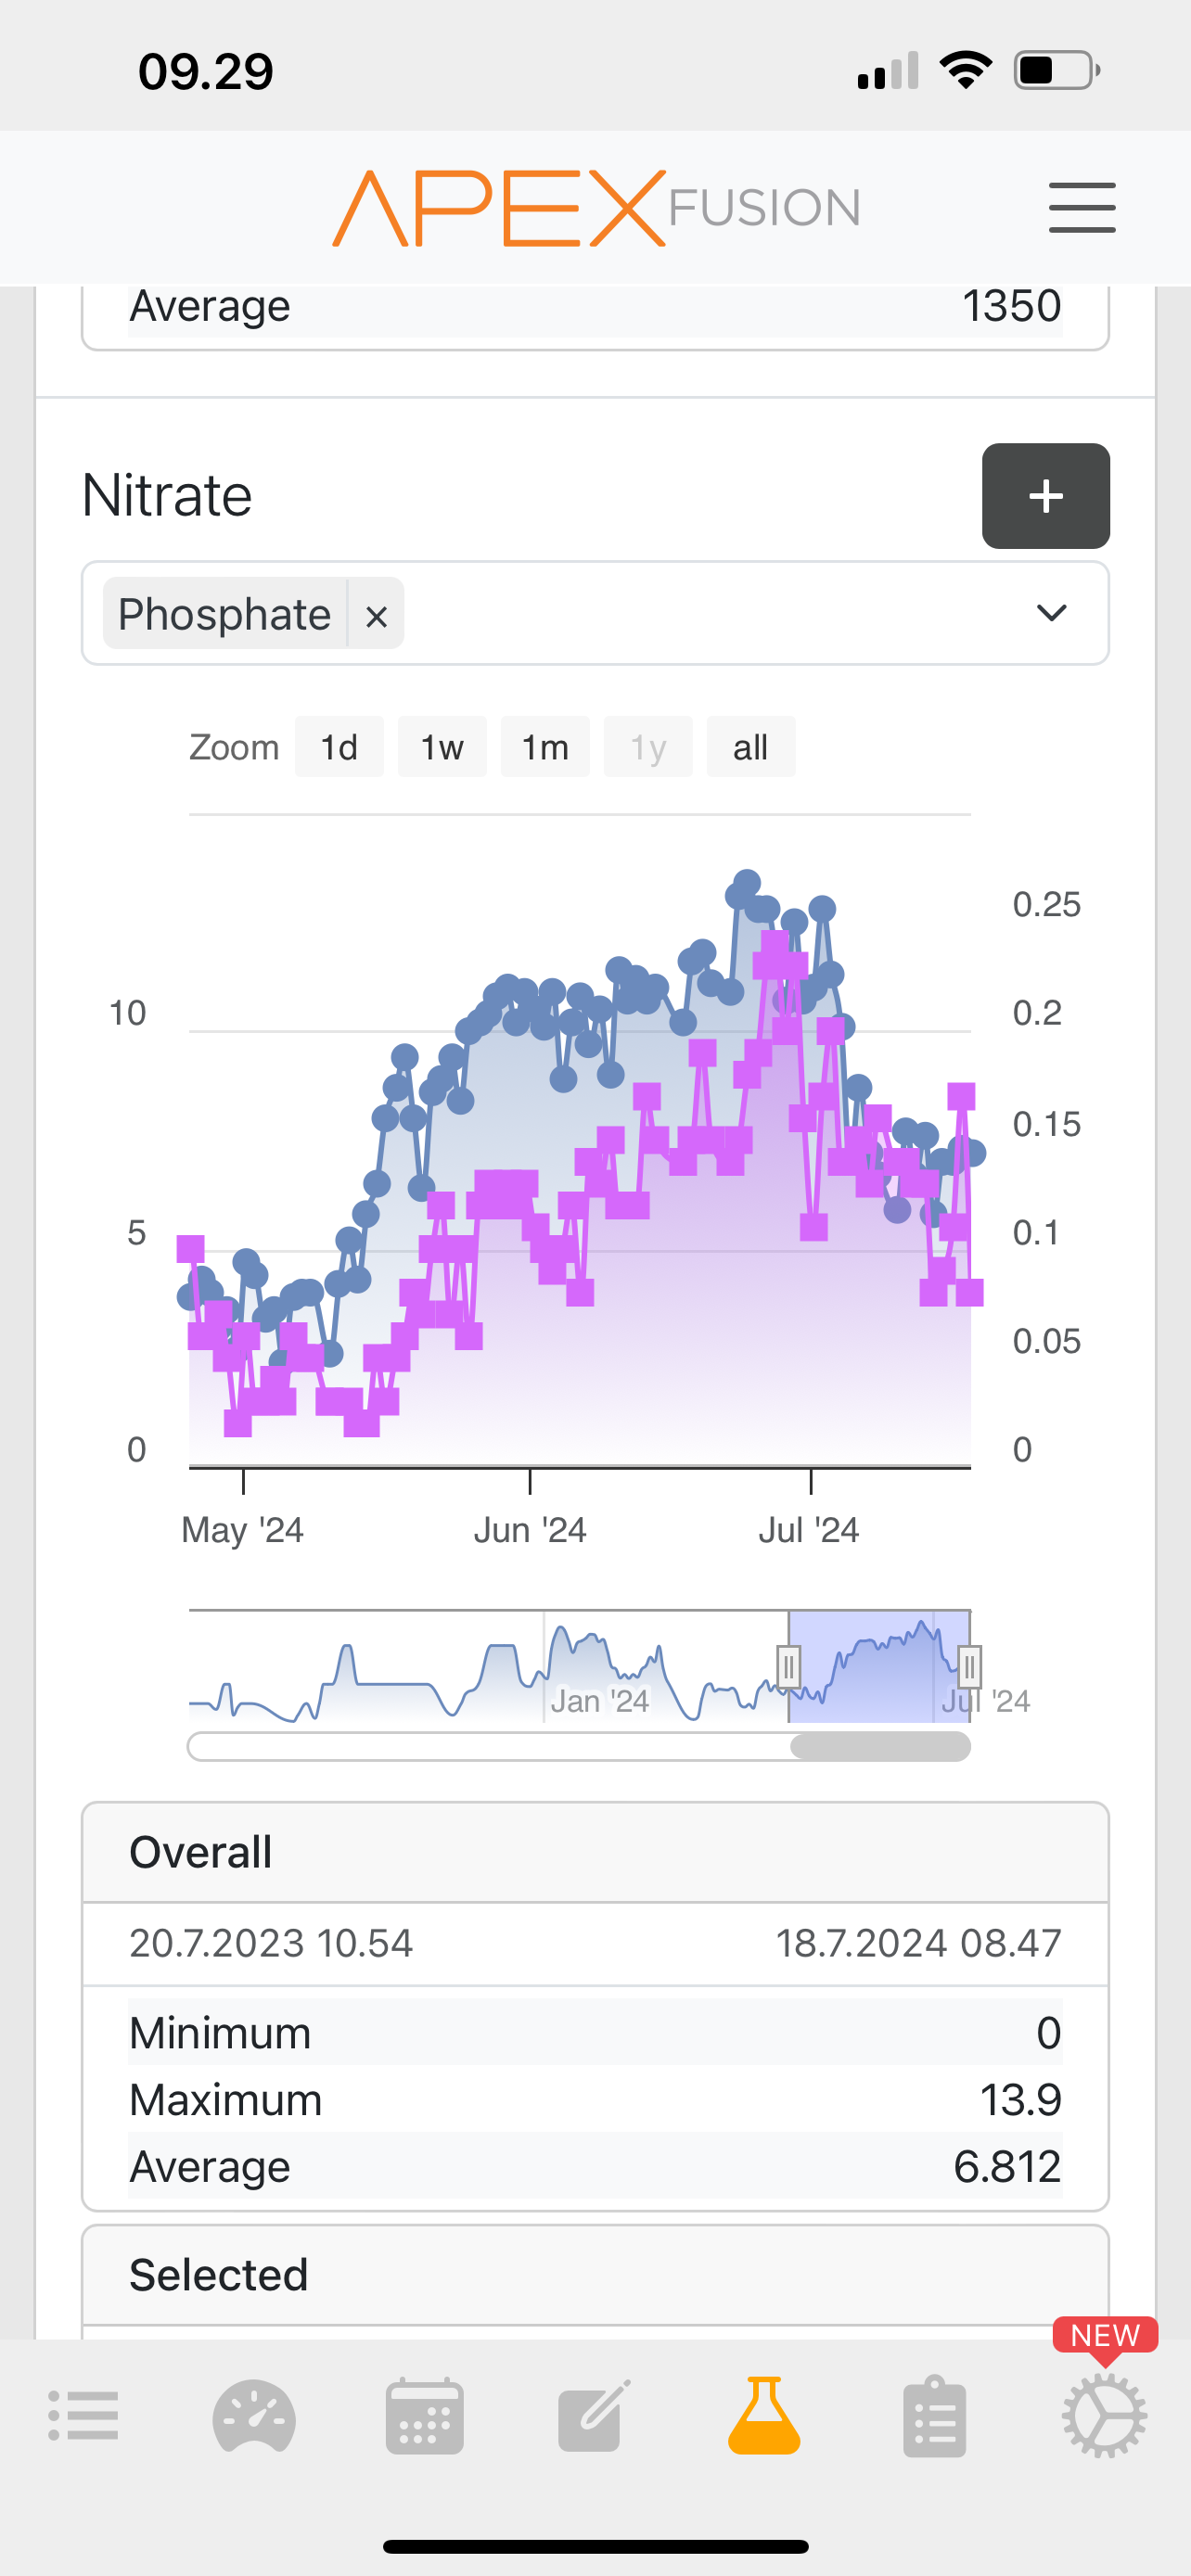
Task: Open the hamburger menu
Action: coord(1081,207)
